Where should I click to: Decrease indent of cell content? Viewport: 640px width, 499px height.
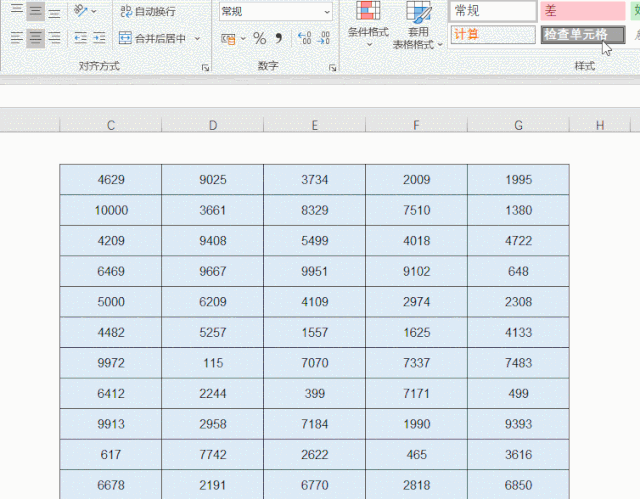click(81, 39)
